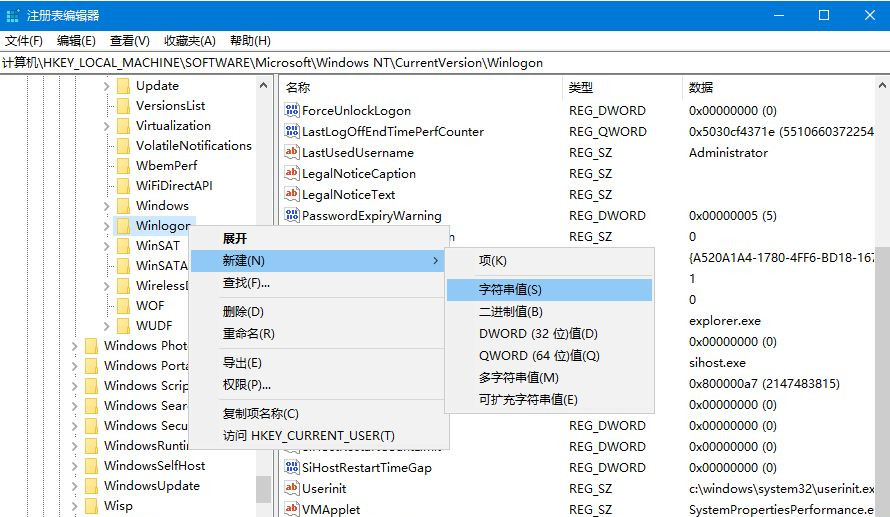Click the tree pane vertical scrollbar

[x=264, y=300]
